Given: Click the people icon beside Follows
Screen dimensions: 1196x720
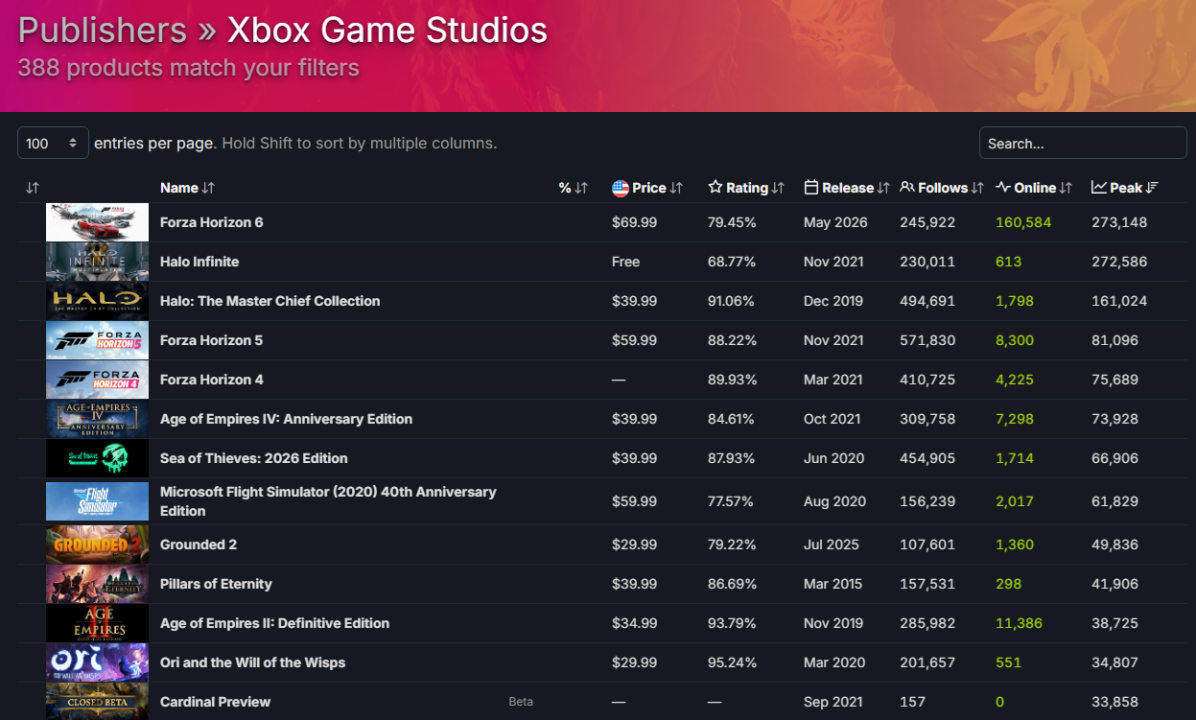Looking at the screenshot, I should pos(907,187).
